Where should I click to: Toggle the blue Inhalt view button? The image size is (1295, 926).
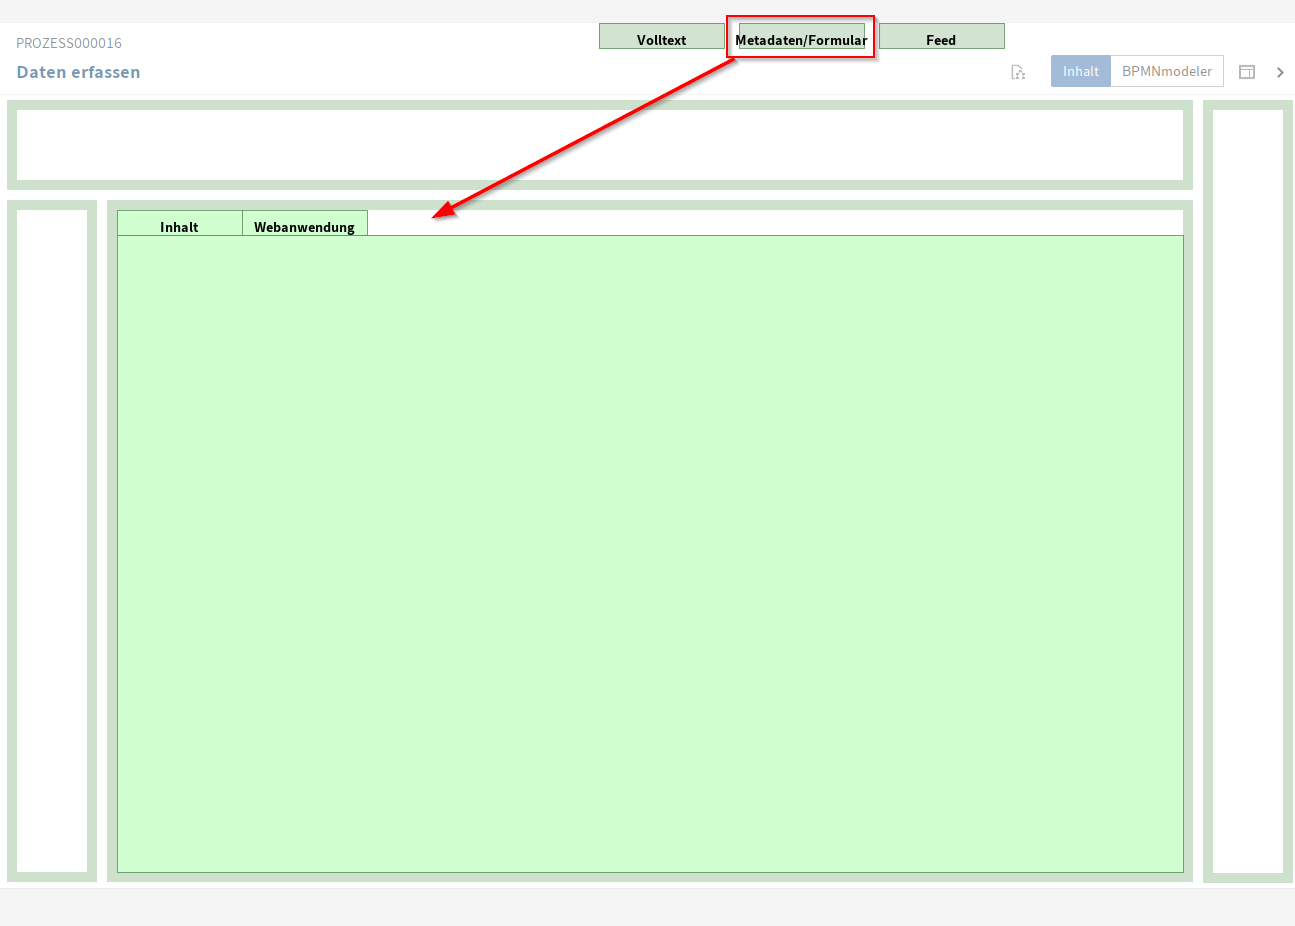point(1080,72)
